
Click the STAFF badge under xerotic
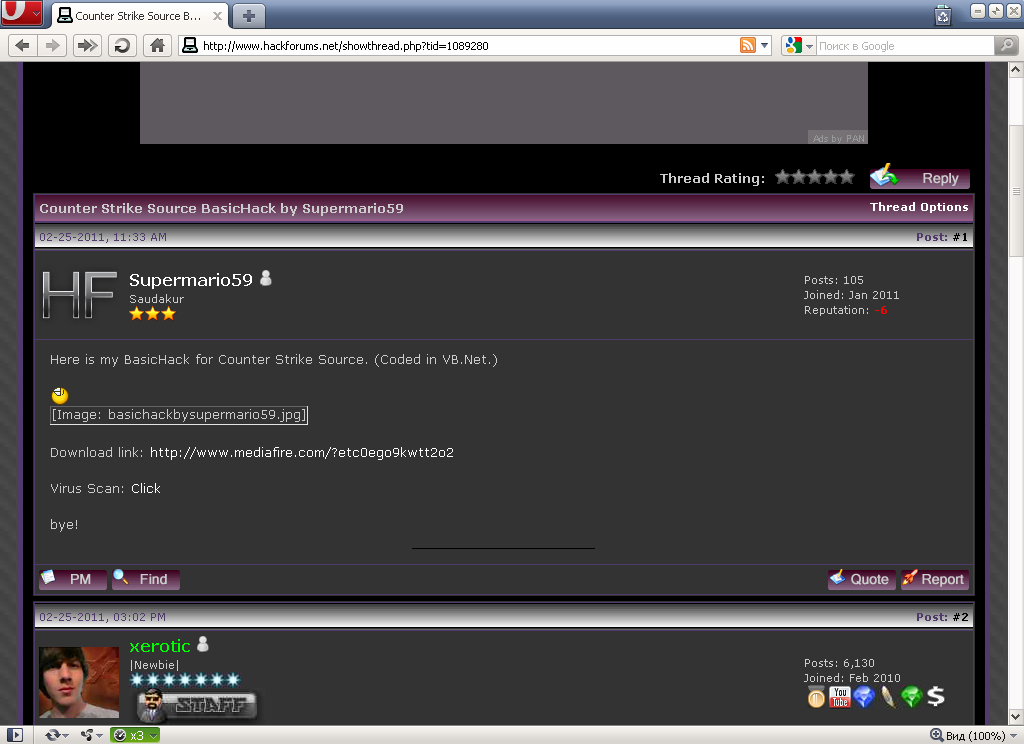coord(198,705)
